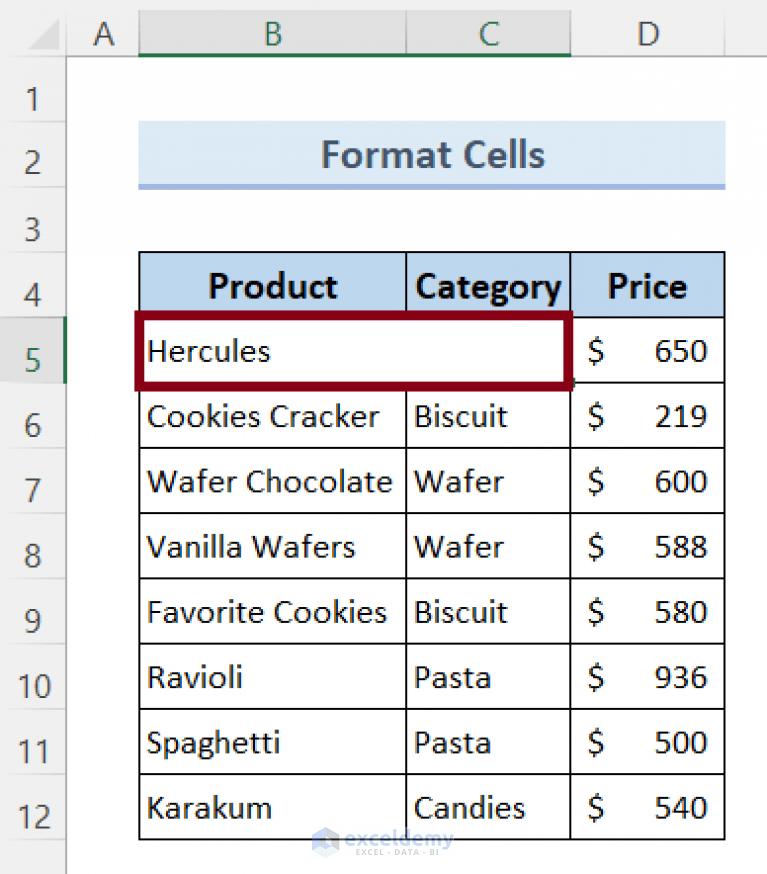Select the Cookies Cracker cell
Viewport: 767px width, 874px height.
coord(262,417)
